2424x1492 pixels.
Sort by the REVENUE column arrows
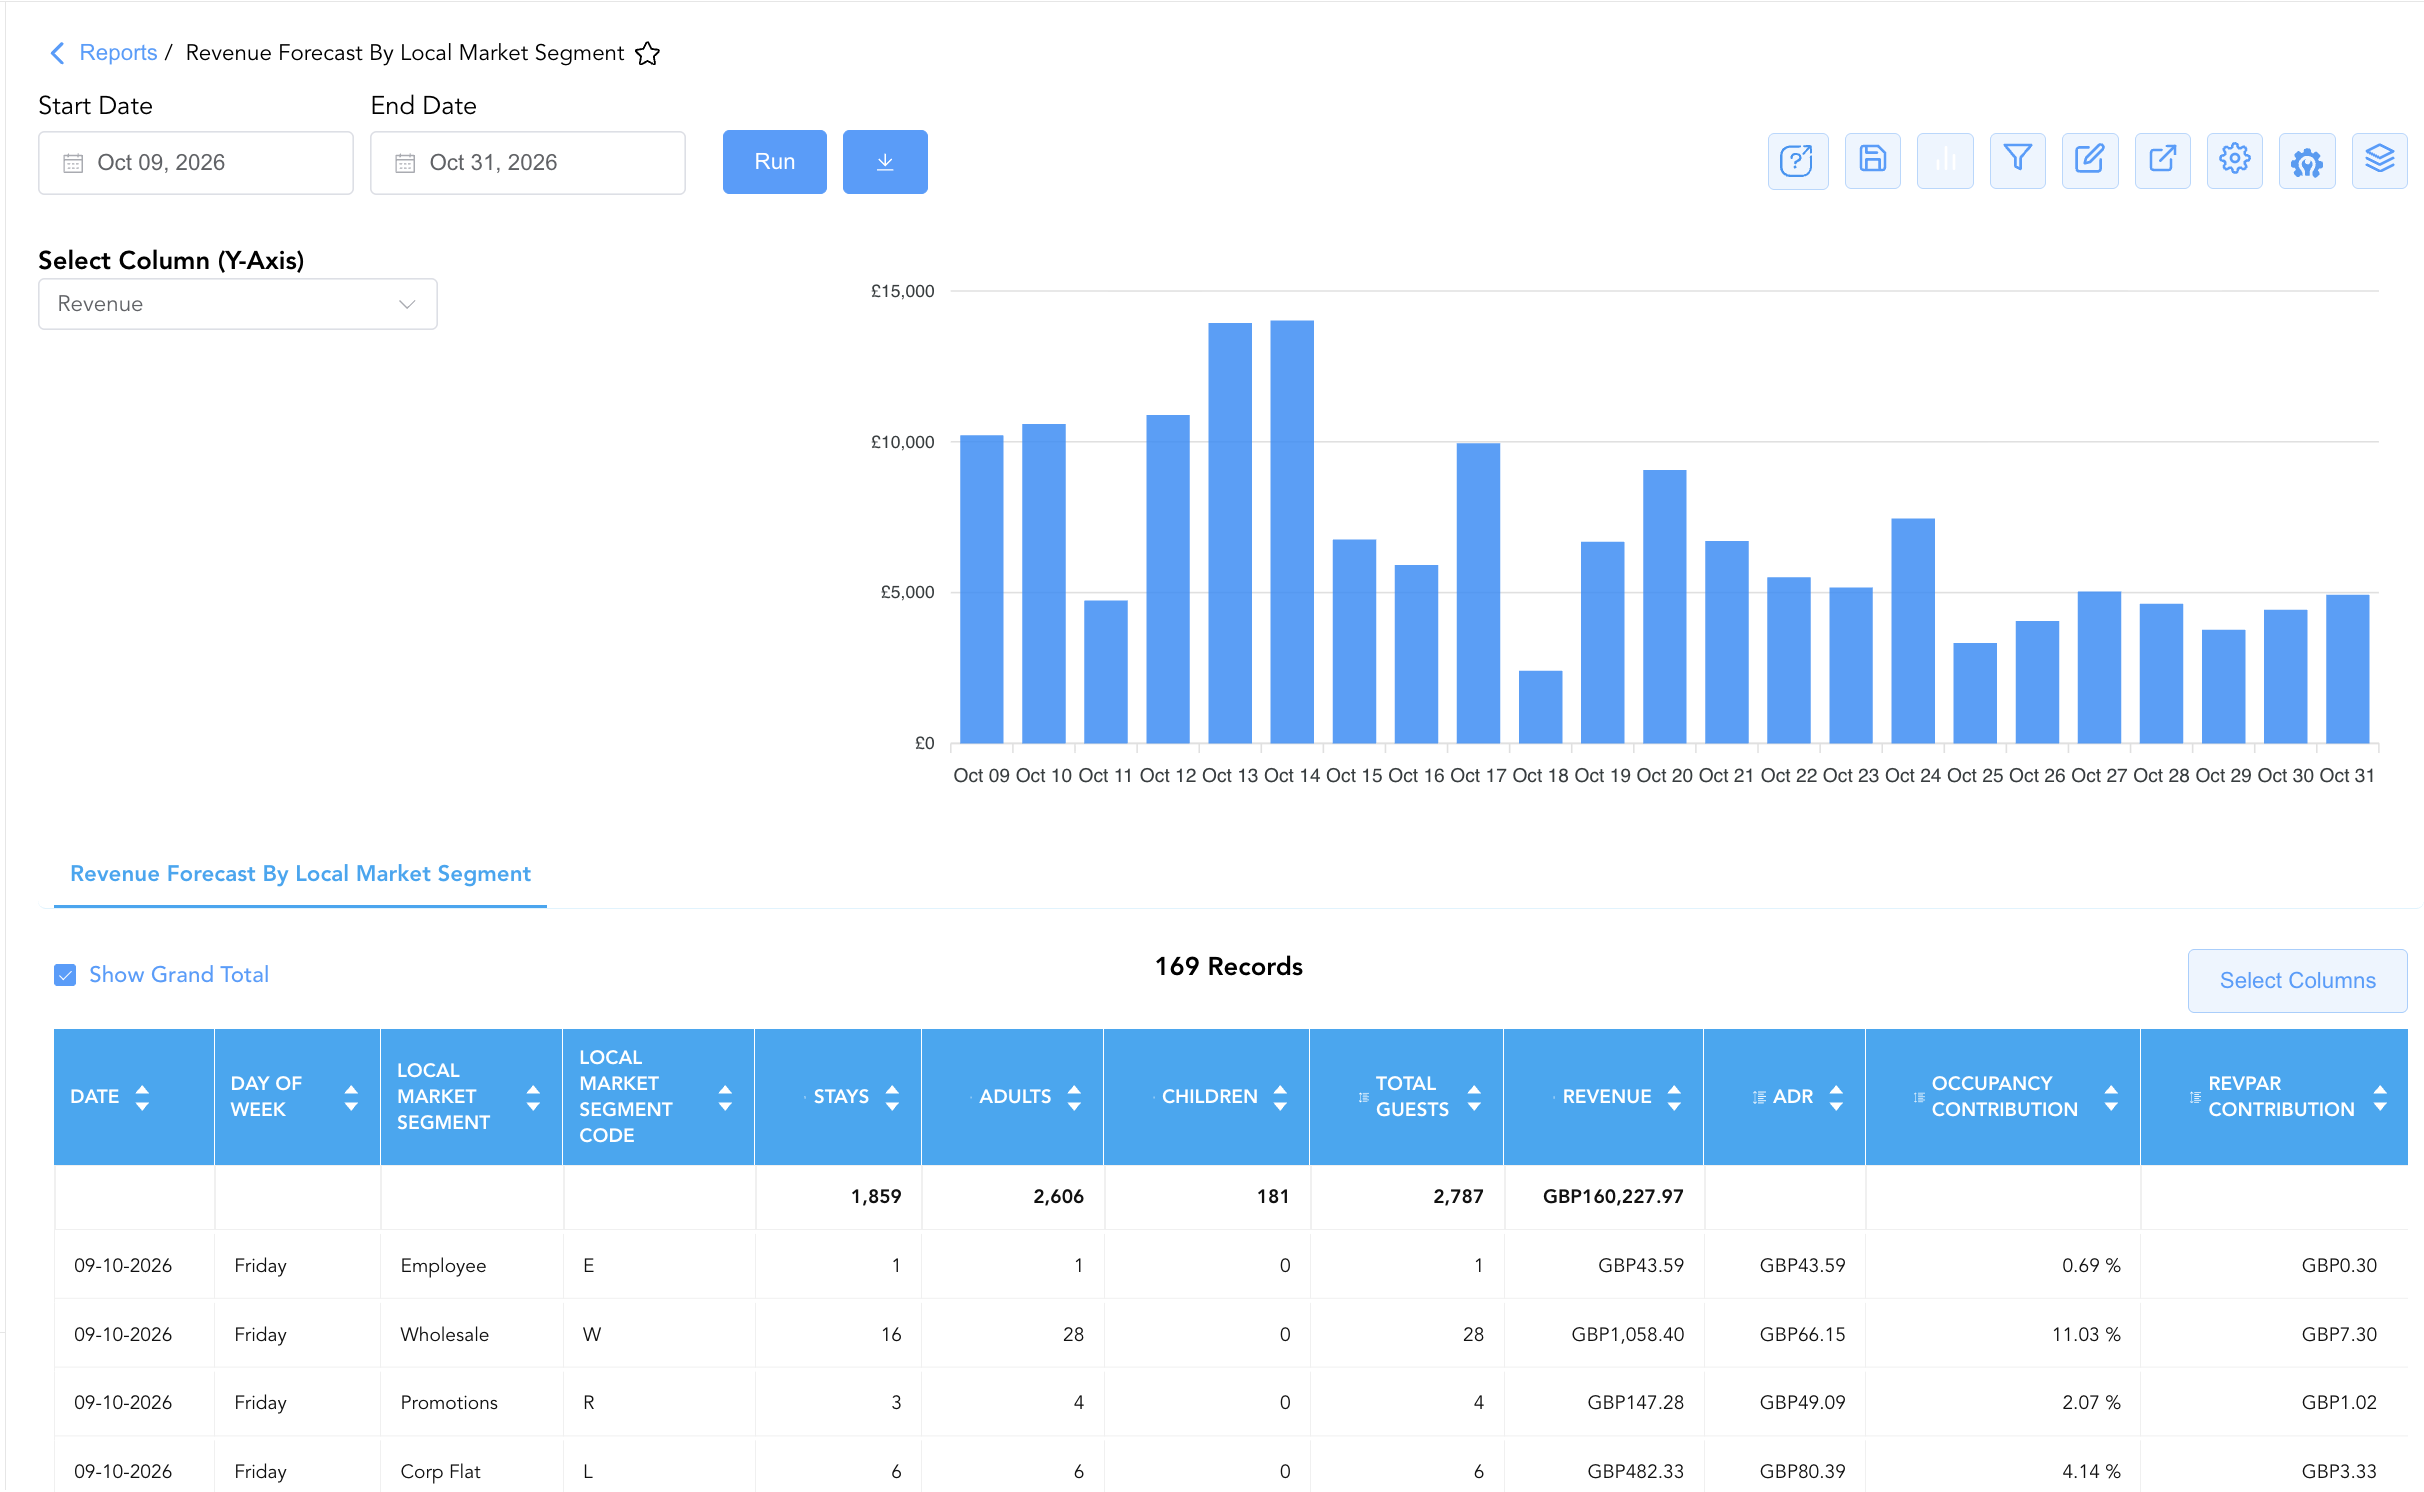(1674, 1097)
